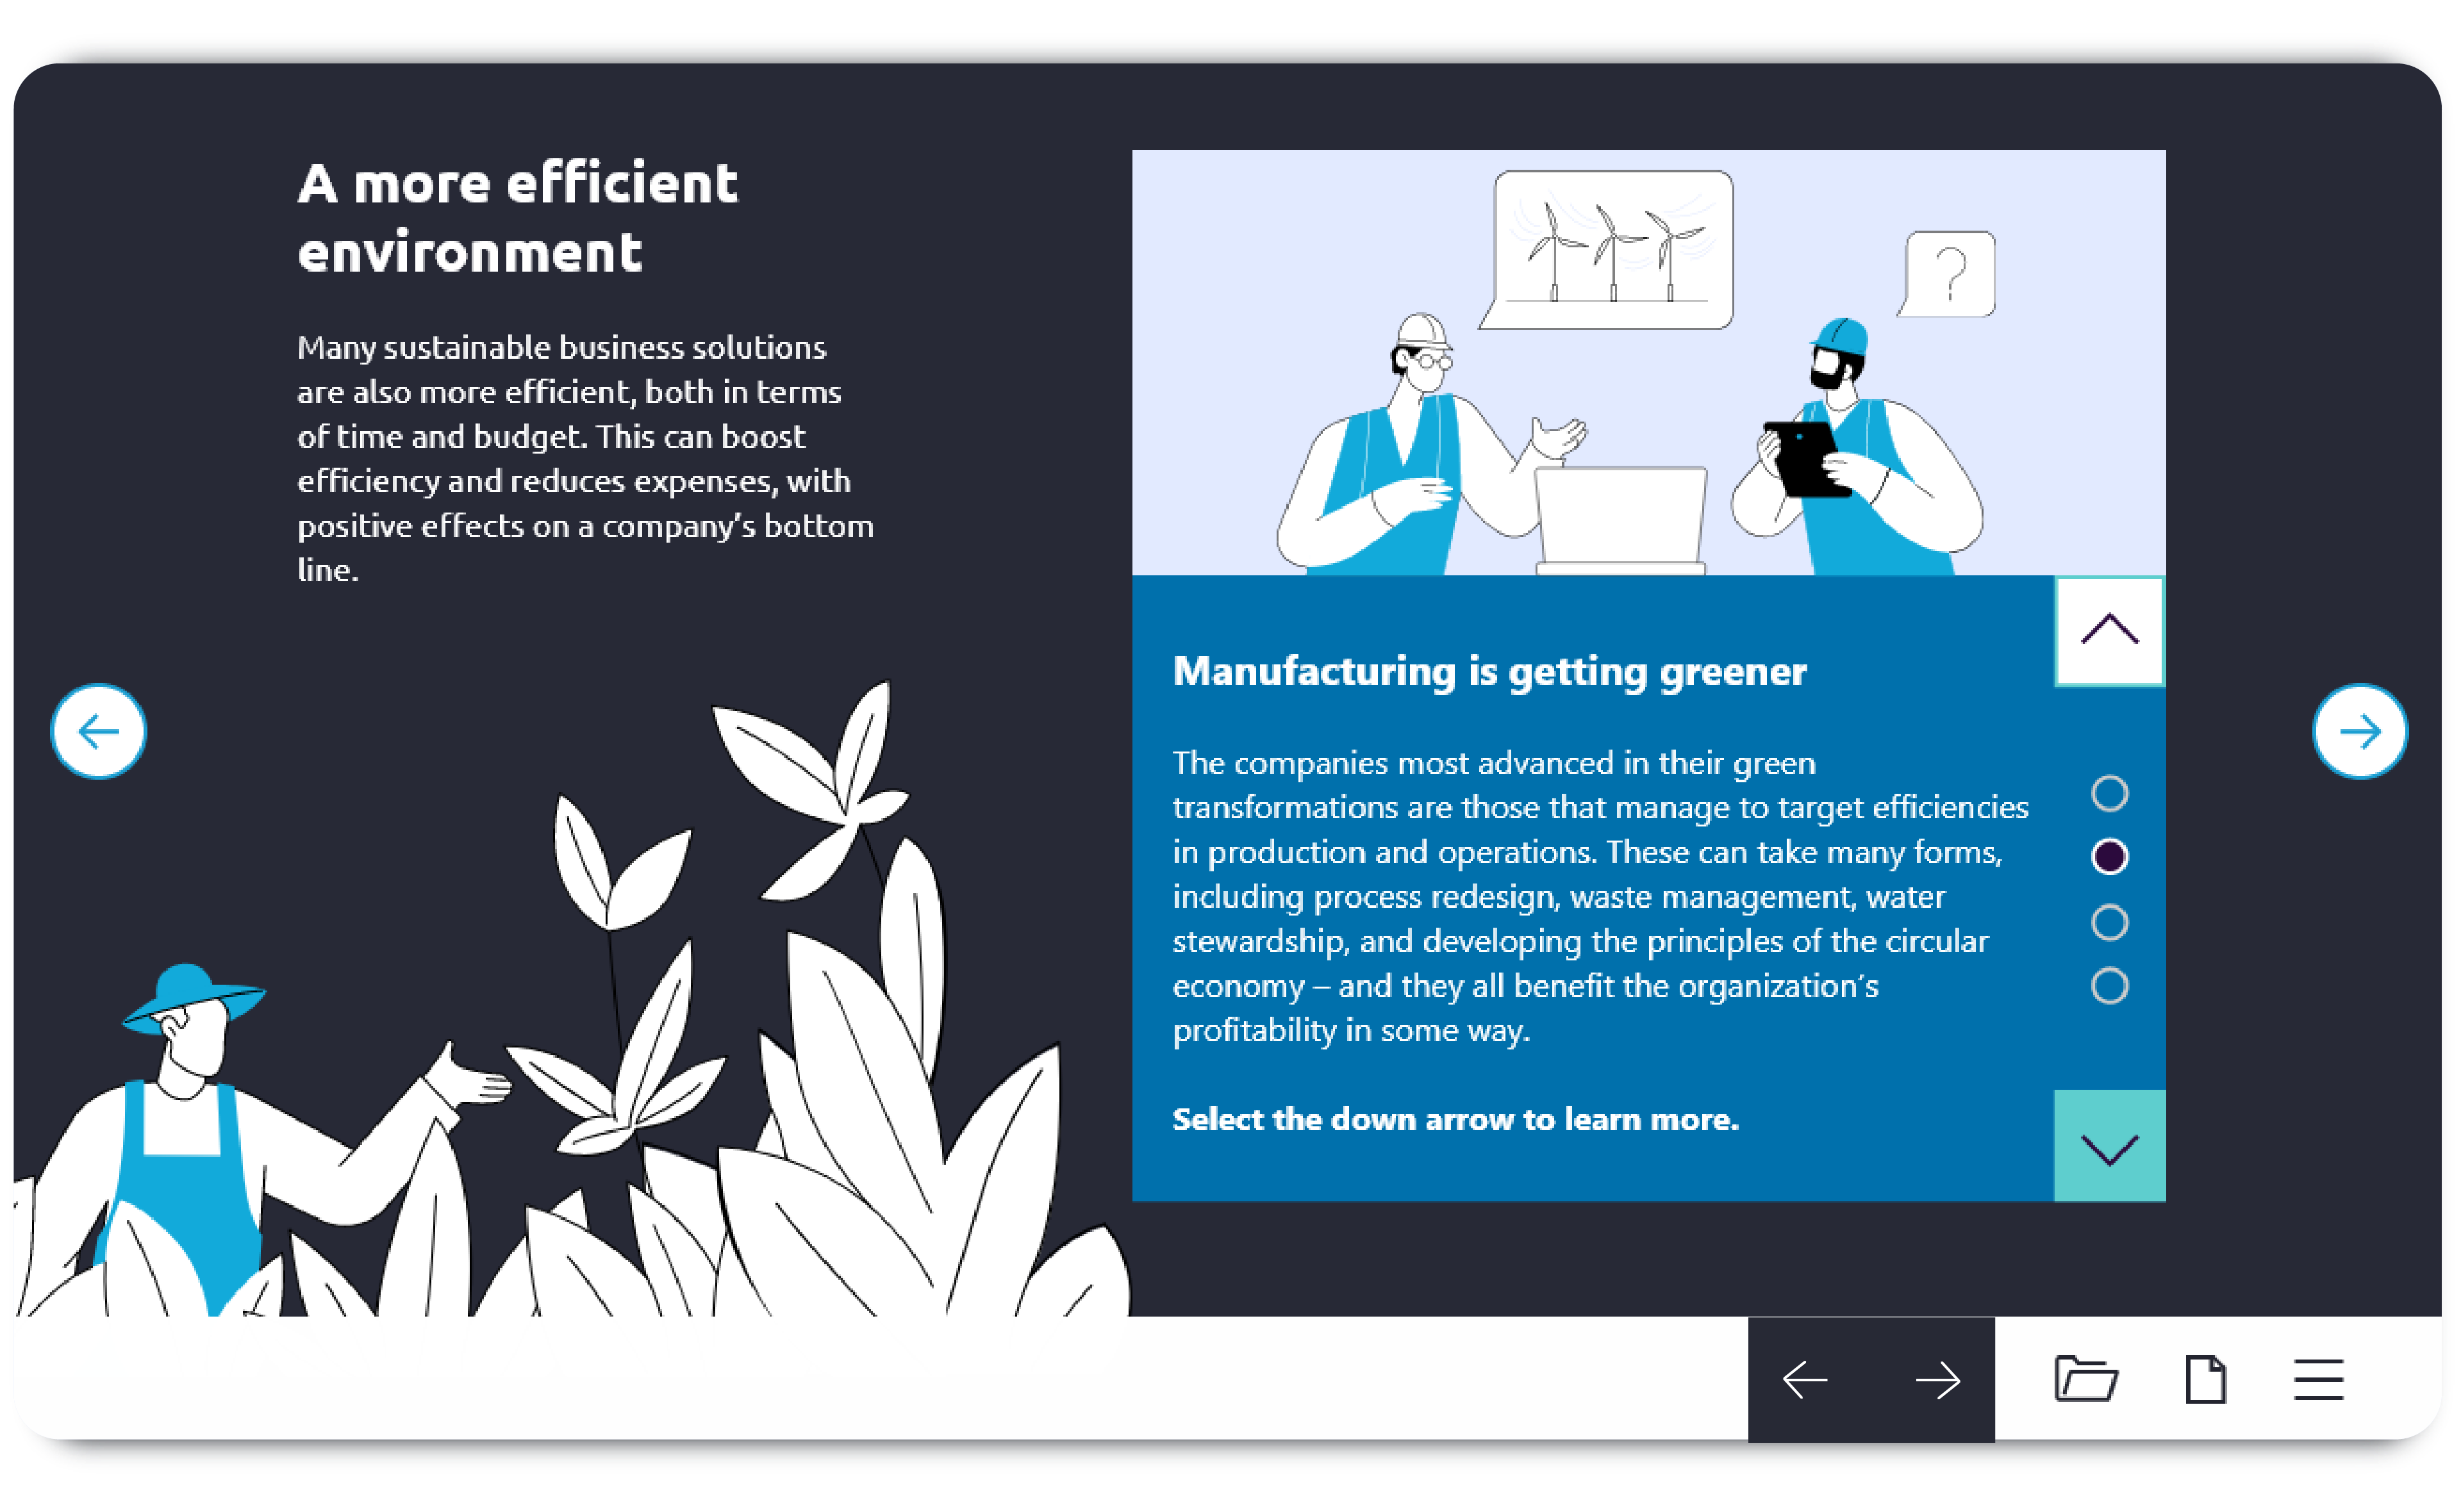The image size is (2461, 1512).
Task: Click 'Select the down arrow to learn more.' text
Action: (1455, 1119)
